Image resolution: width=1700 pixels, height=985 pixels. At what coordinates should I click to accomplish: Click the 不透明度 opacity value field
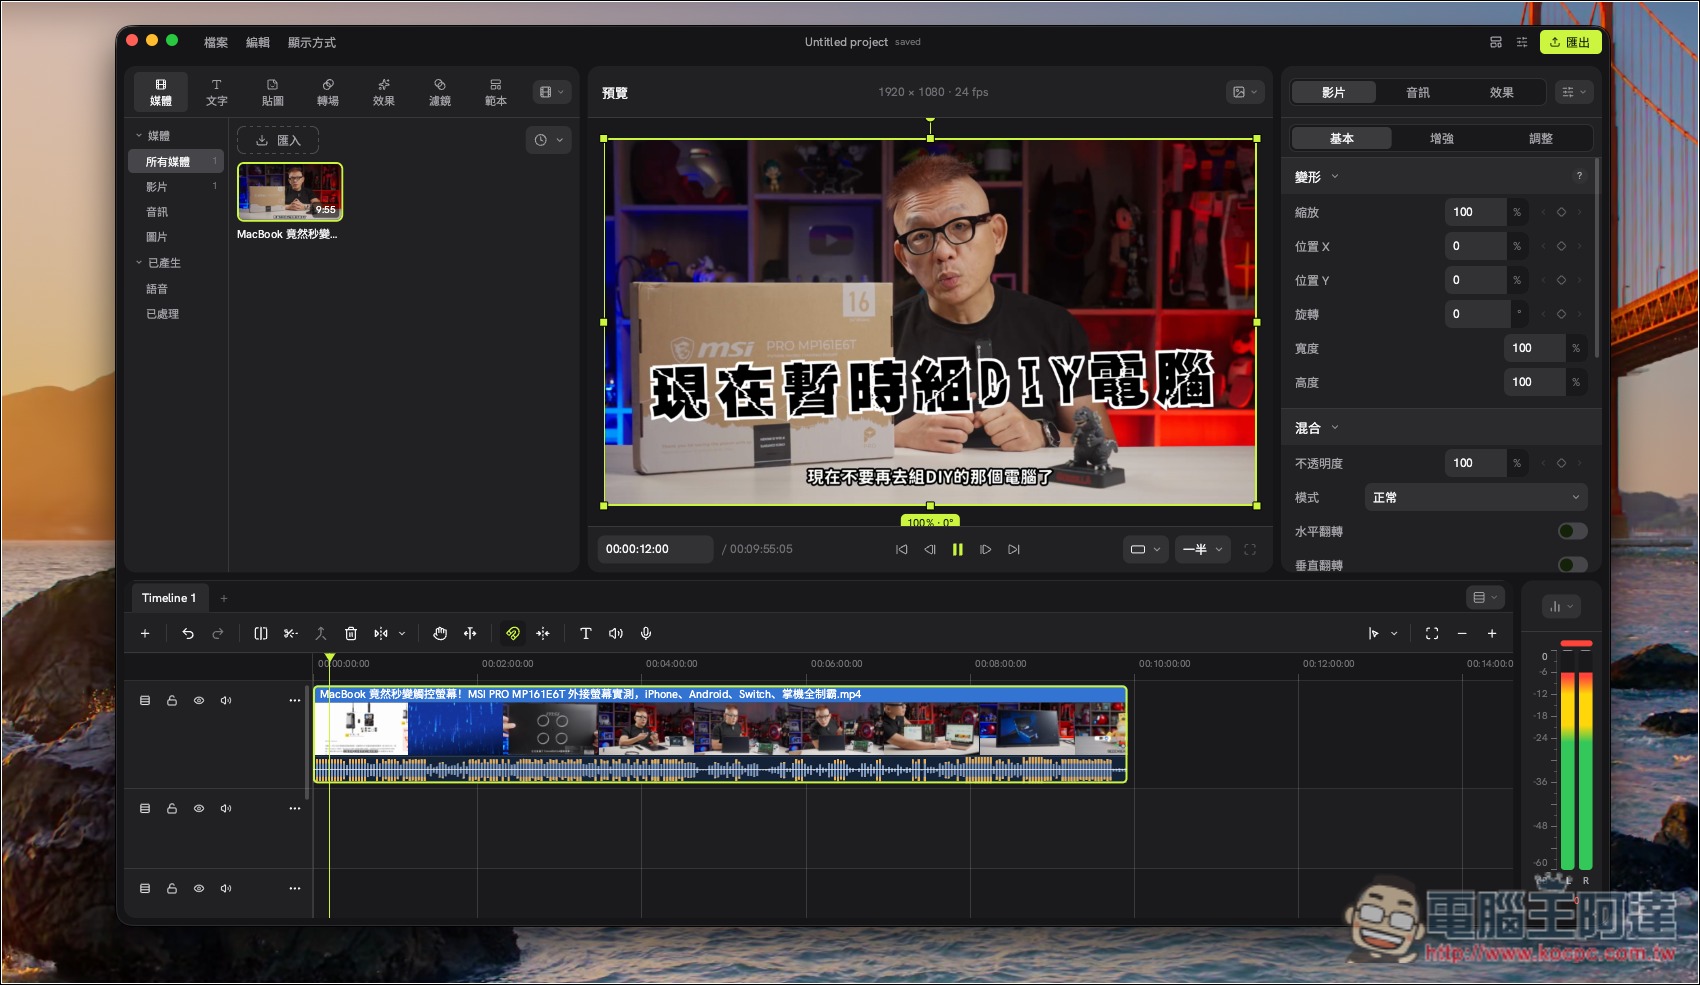coord(1475,463)
